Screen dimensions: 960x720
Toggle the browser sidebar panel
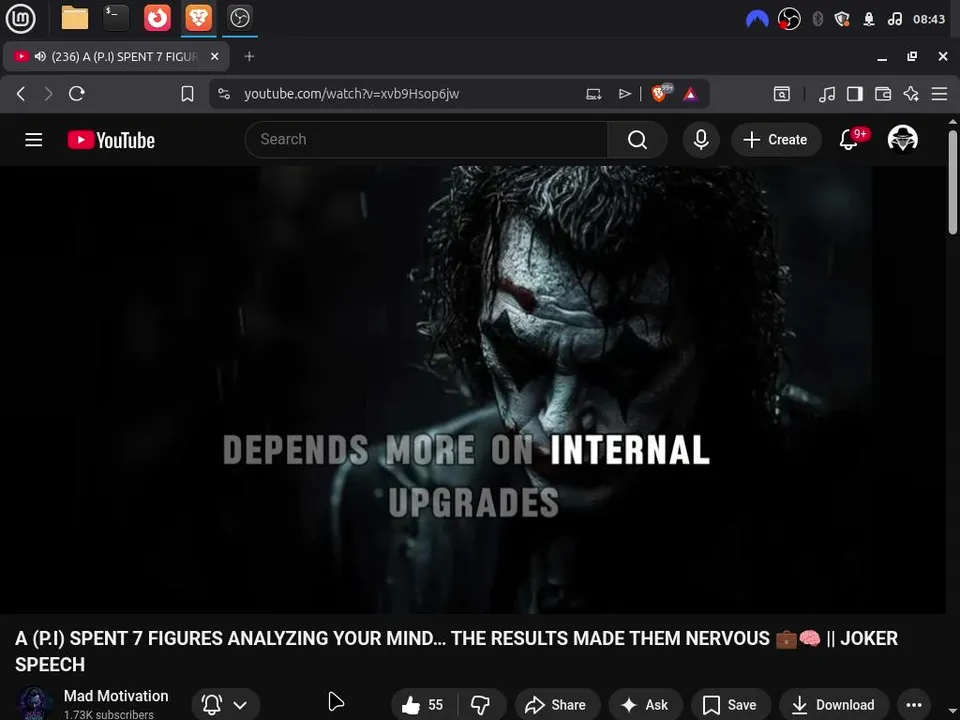pos(855,94)
